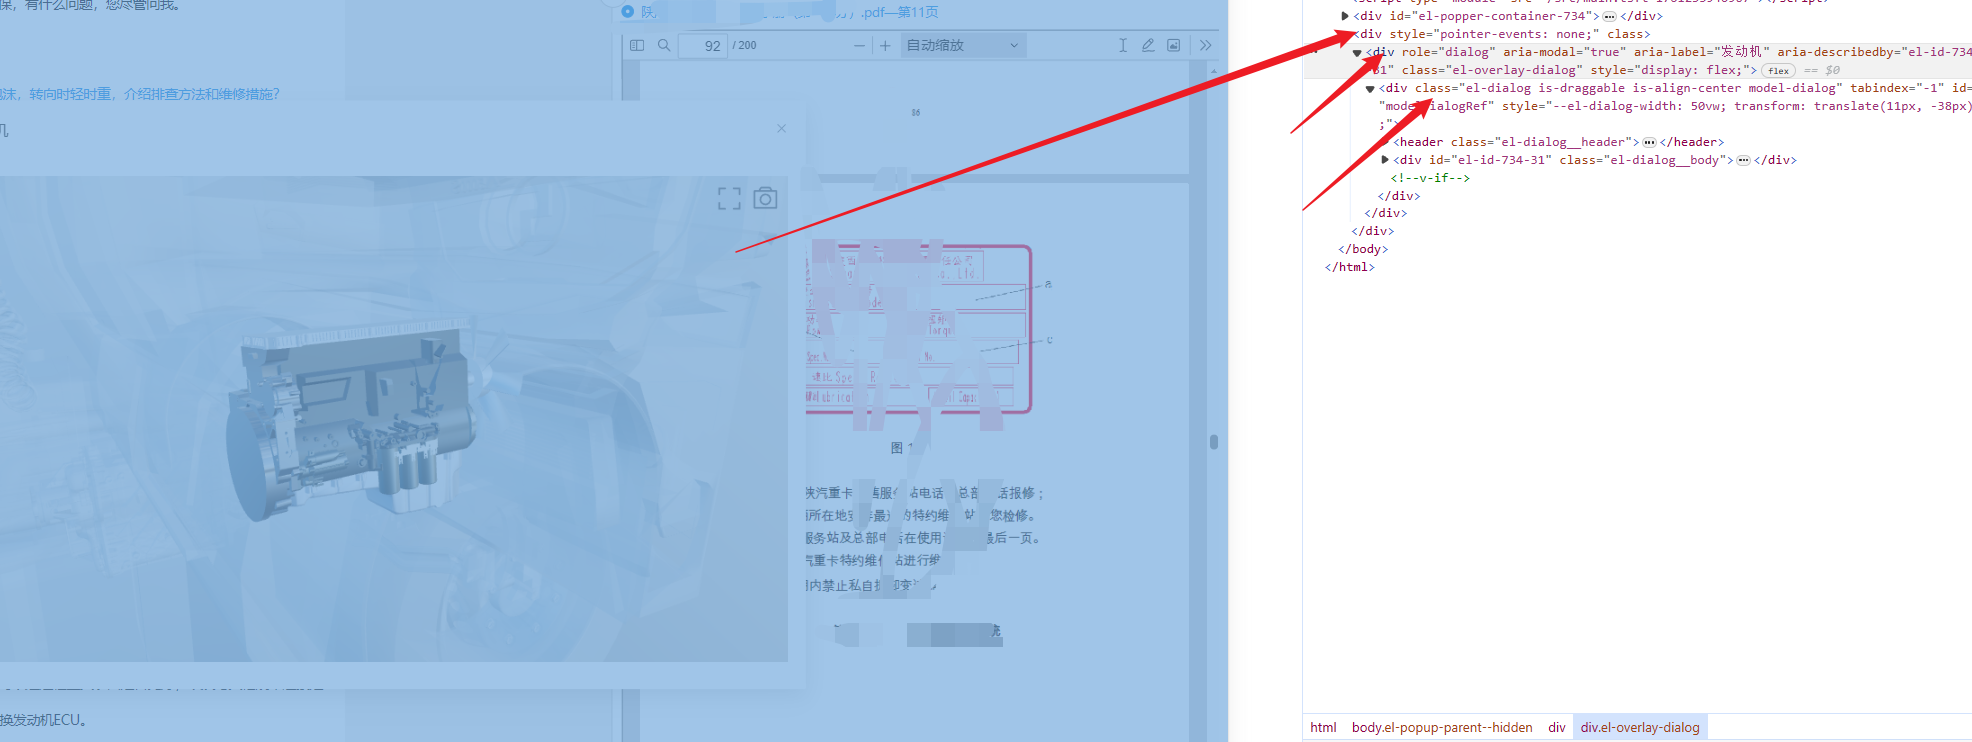1972x742 pixels.
Task: Click the nameplate figure in the PDF page
Action: [x=918, y=330]
